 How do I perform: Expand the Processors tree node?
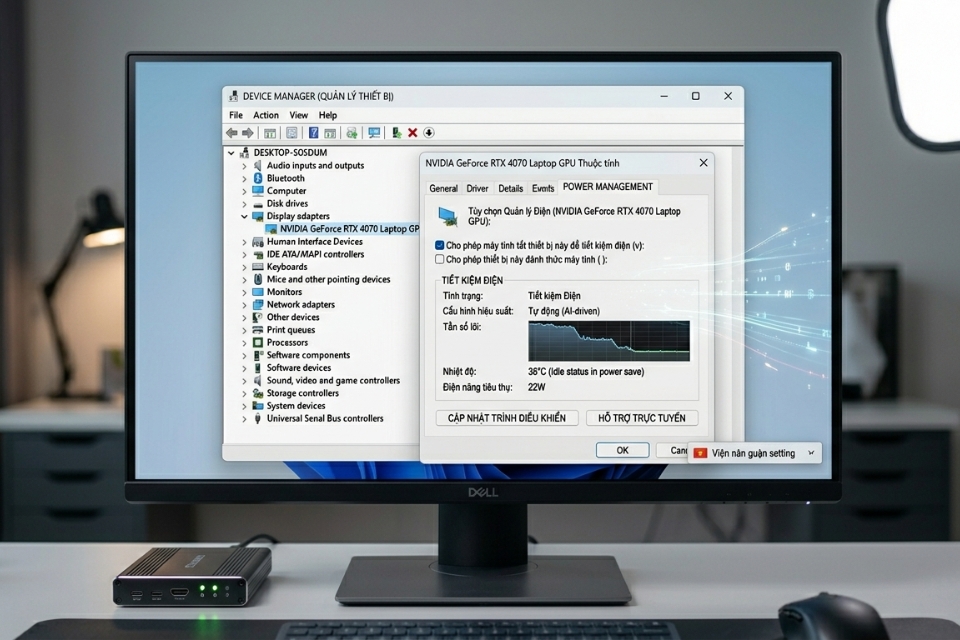pos(244,343)
